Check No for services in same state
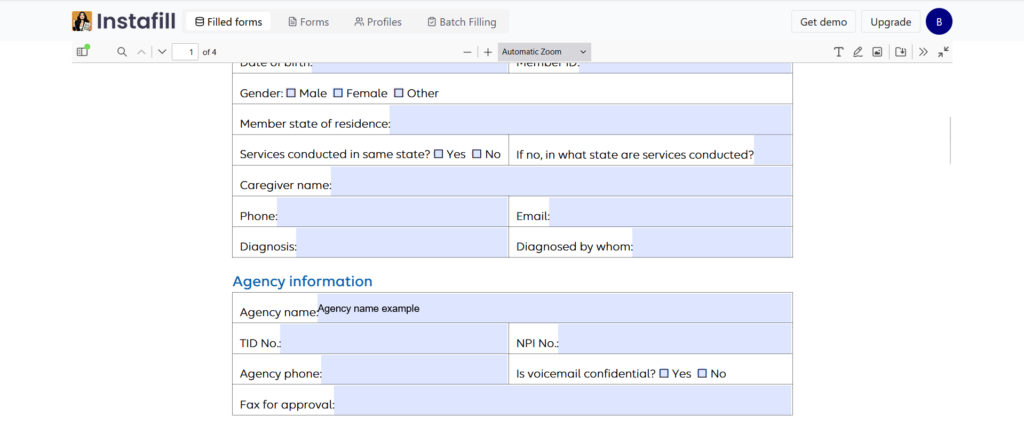Image resolution: width=1024 pixels, height=424 pixels. (x=477, y=154)
